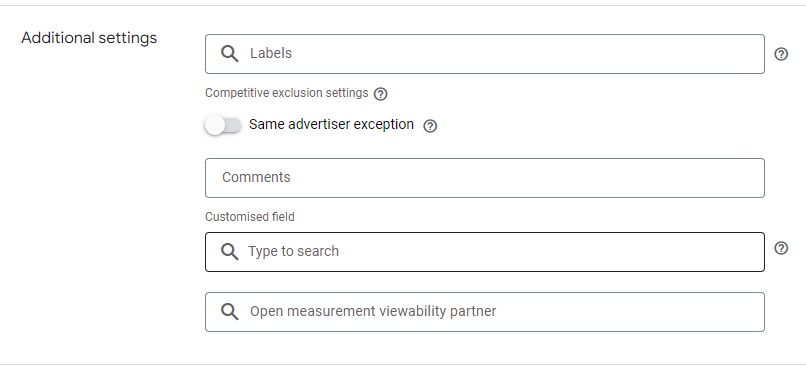Image resolution: width=806 pixels, height=368 pixels.
Task: Click the Competitive exclusion settings caption
Action: click(287, 93)
